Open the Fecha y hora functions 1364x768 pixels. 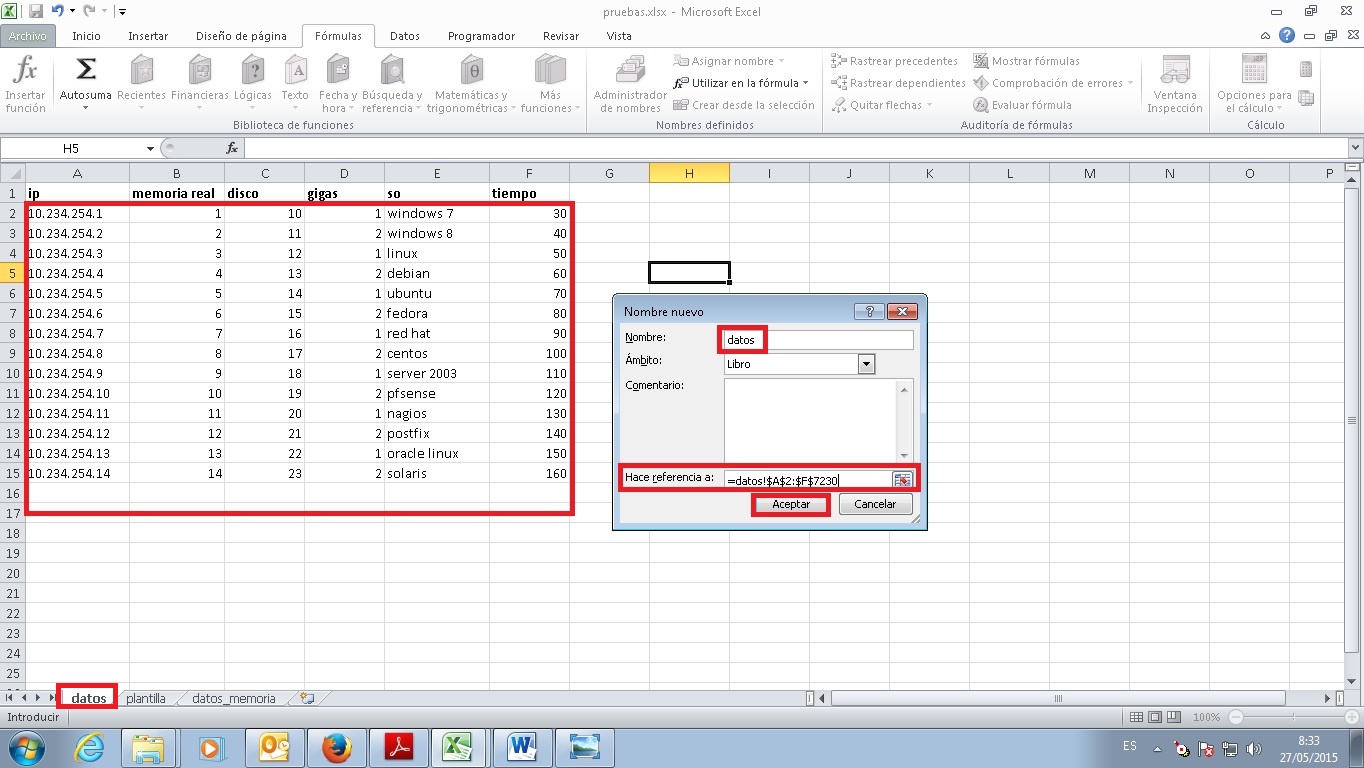337,82
